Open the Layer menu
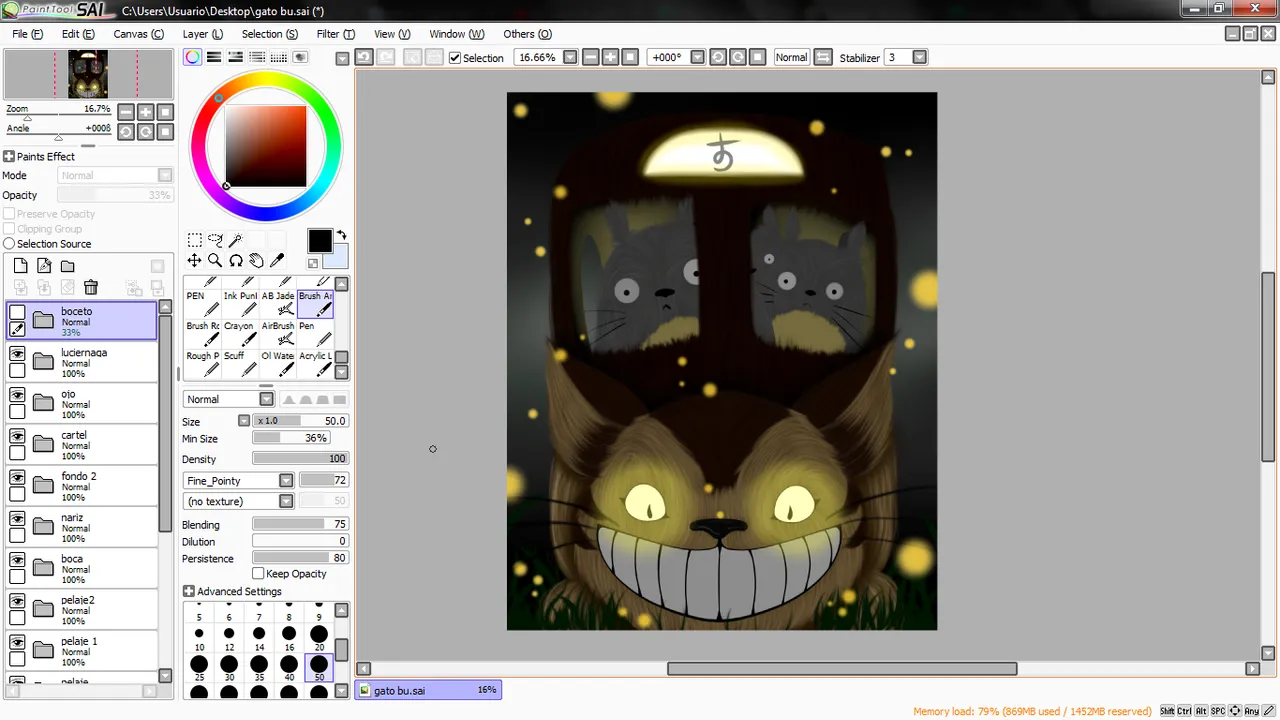The width and height of the screenshot is (1280, 720). pyautogui.click(x=203, y=33)
